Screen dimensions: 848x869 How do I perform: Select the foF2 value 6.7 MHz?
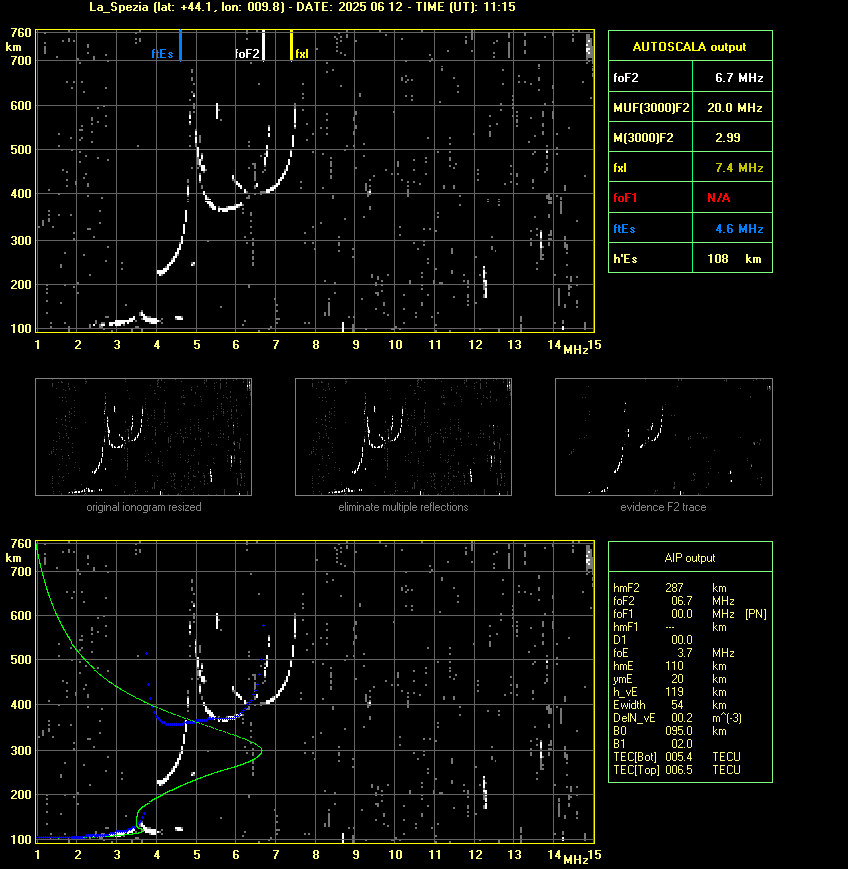click(739, 78)
